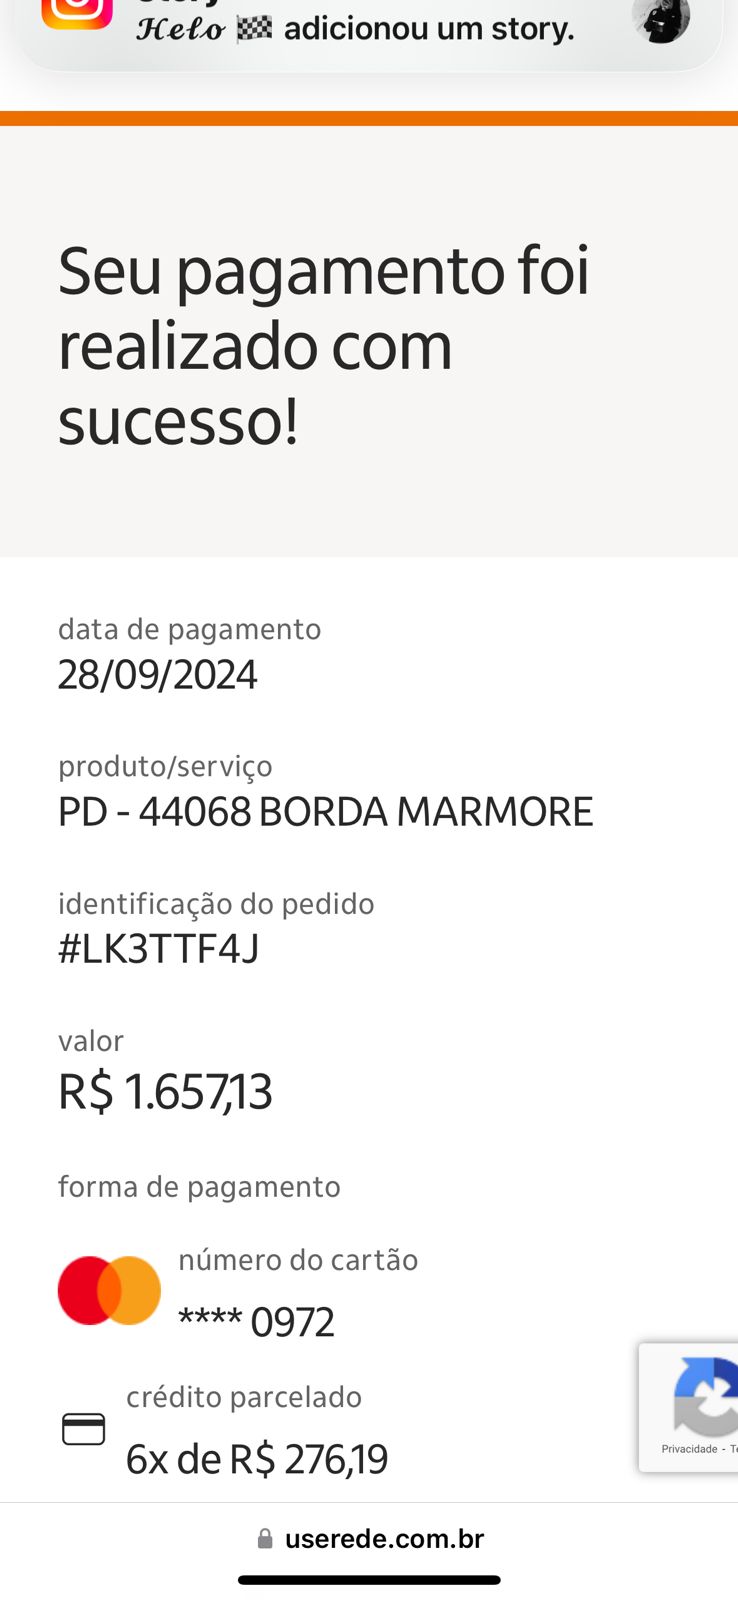This screenshot has width=738, height=1600.
Task: Click the "forma de pagamento" label
Action: point(199,1187)
